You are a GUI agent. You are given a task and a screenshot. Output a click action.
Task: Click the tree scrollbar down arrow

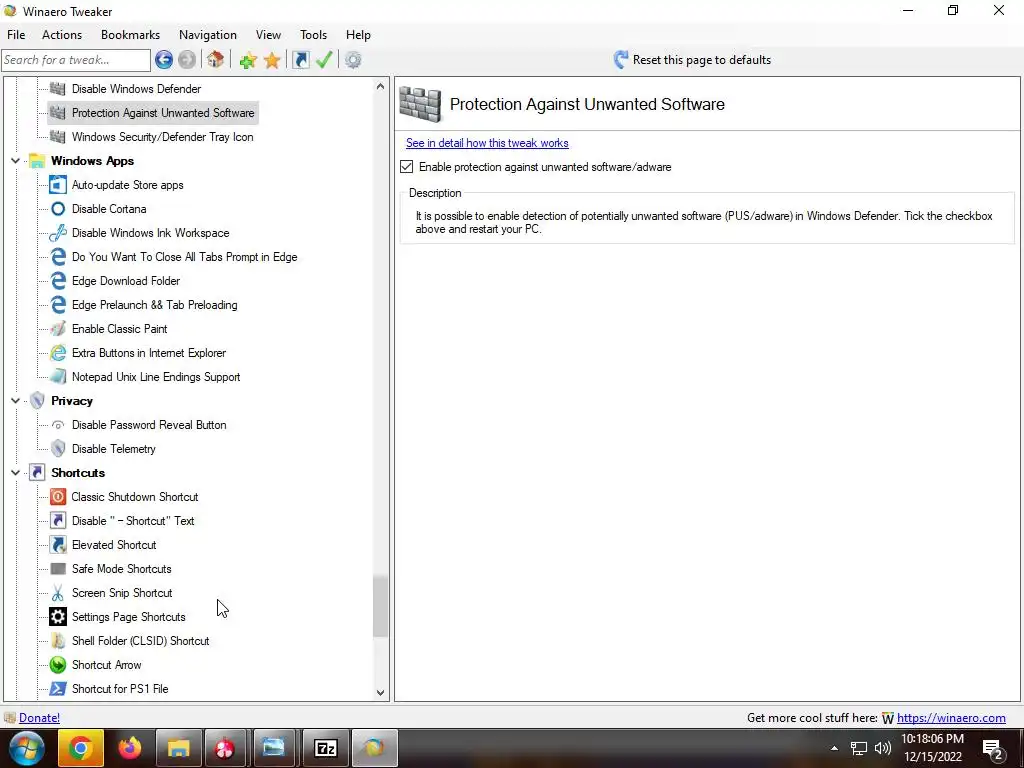pyautogui.click(x=381, y=693)
